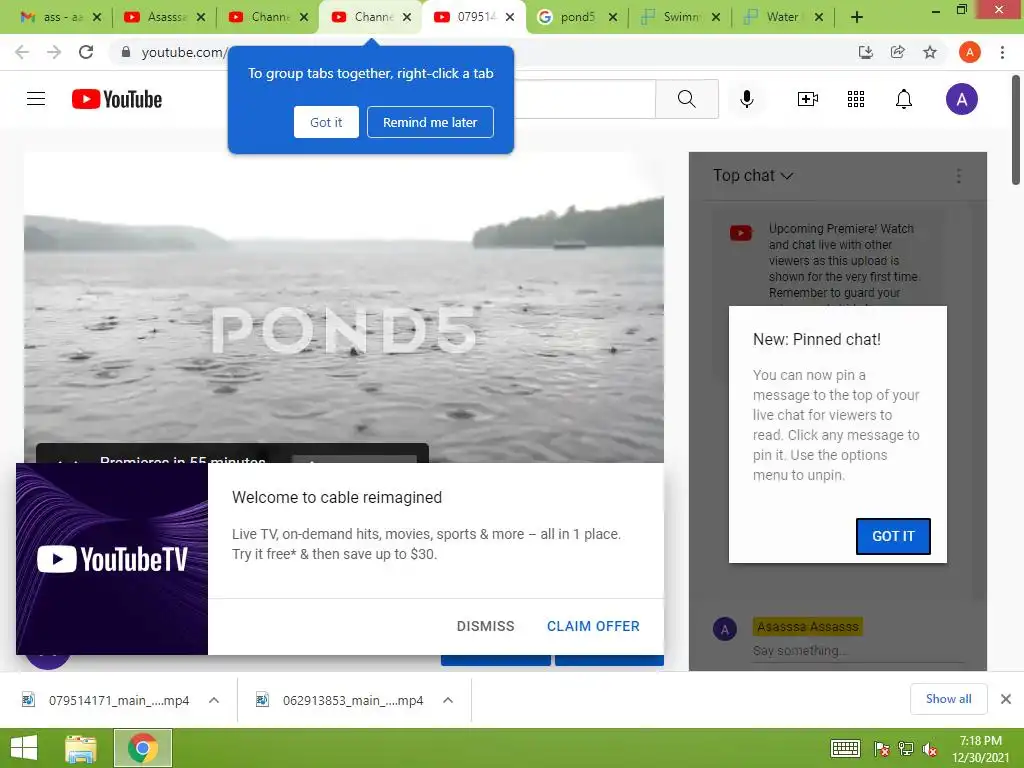Start voice search with microphone icon
Image resolution: width=1024 pixels, height=768 pixels.
tap(747, 99)
